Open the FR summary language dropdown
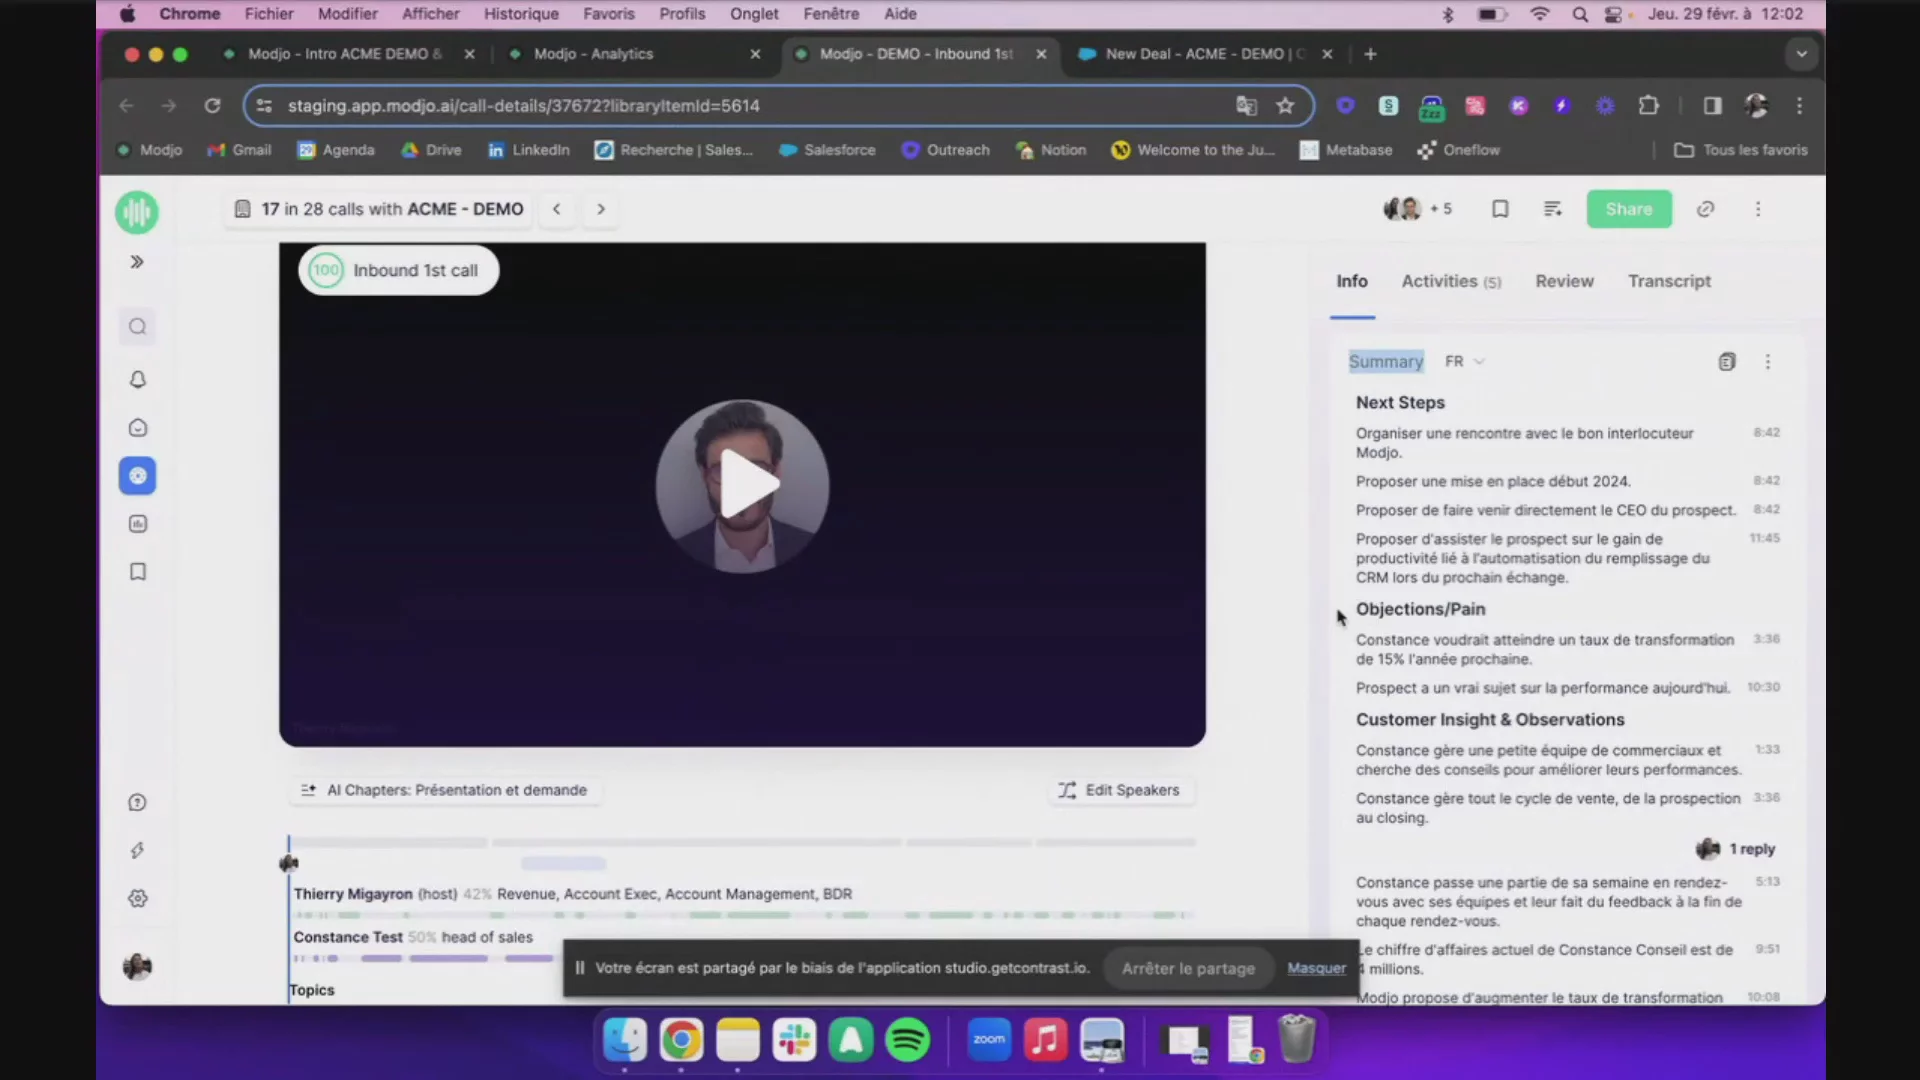Image resolution: width=1920 pixels, height=1080 pixels. [1464, 361]
